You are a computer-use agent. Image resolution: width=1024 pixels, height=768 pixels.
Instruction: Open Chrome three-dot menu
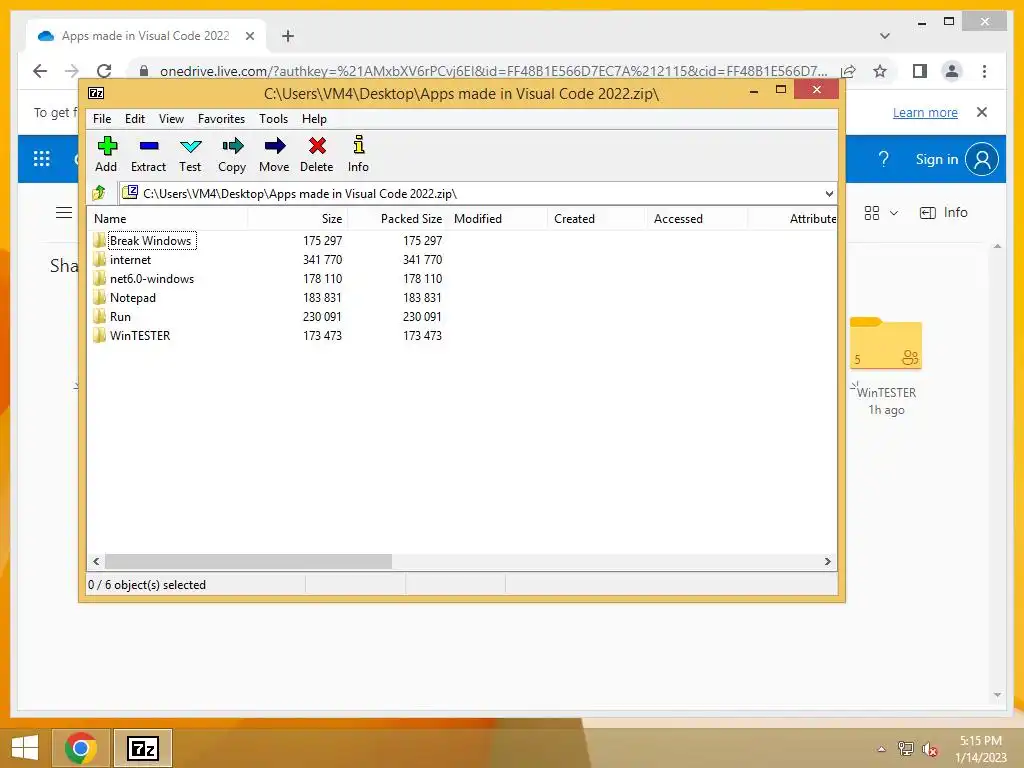click(x=985, y=71)
